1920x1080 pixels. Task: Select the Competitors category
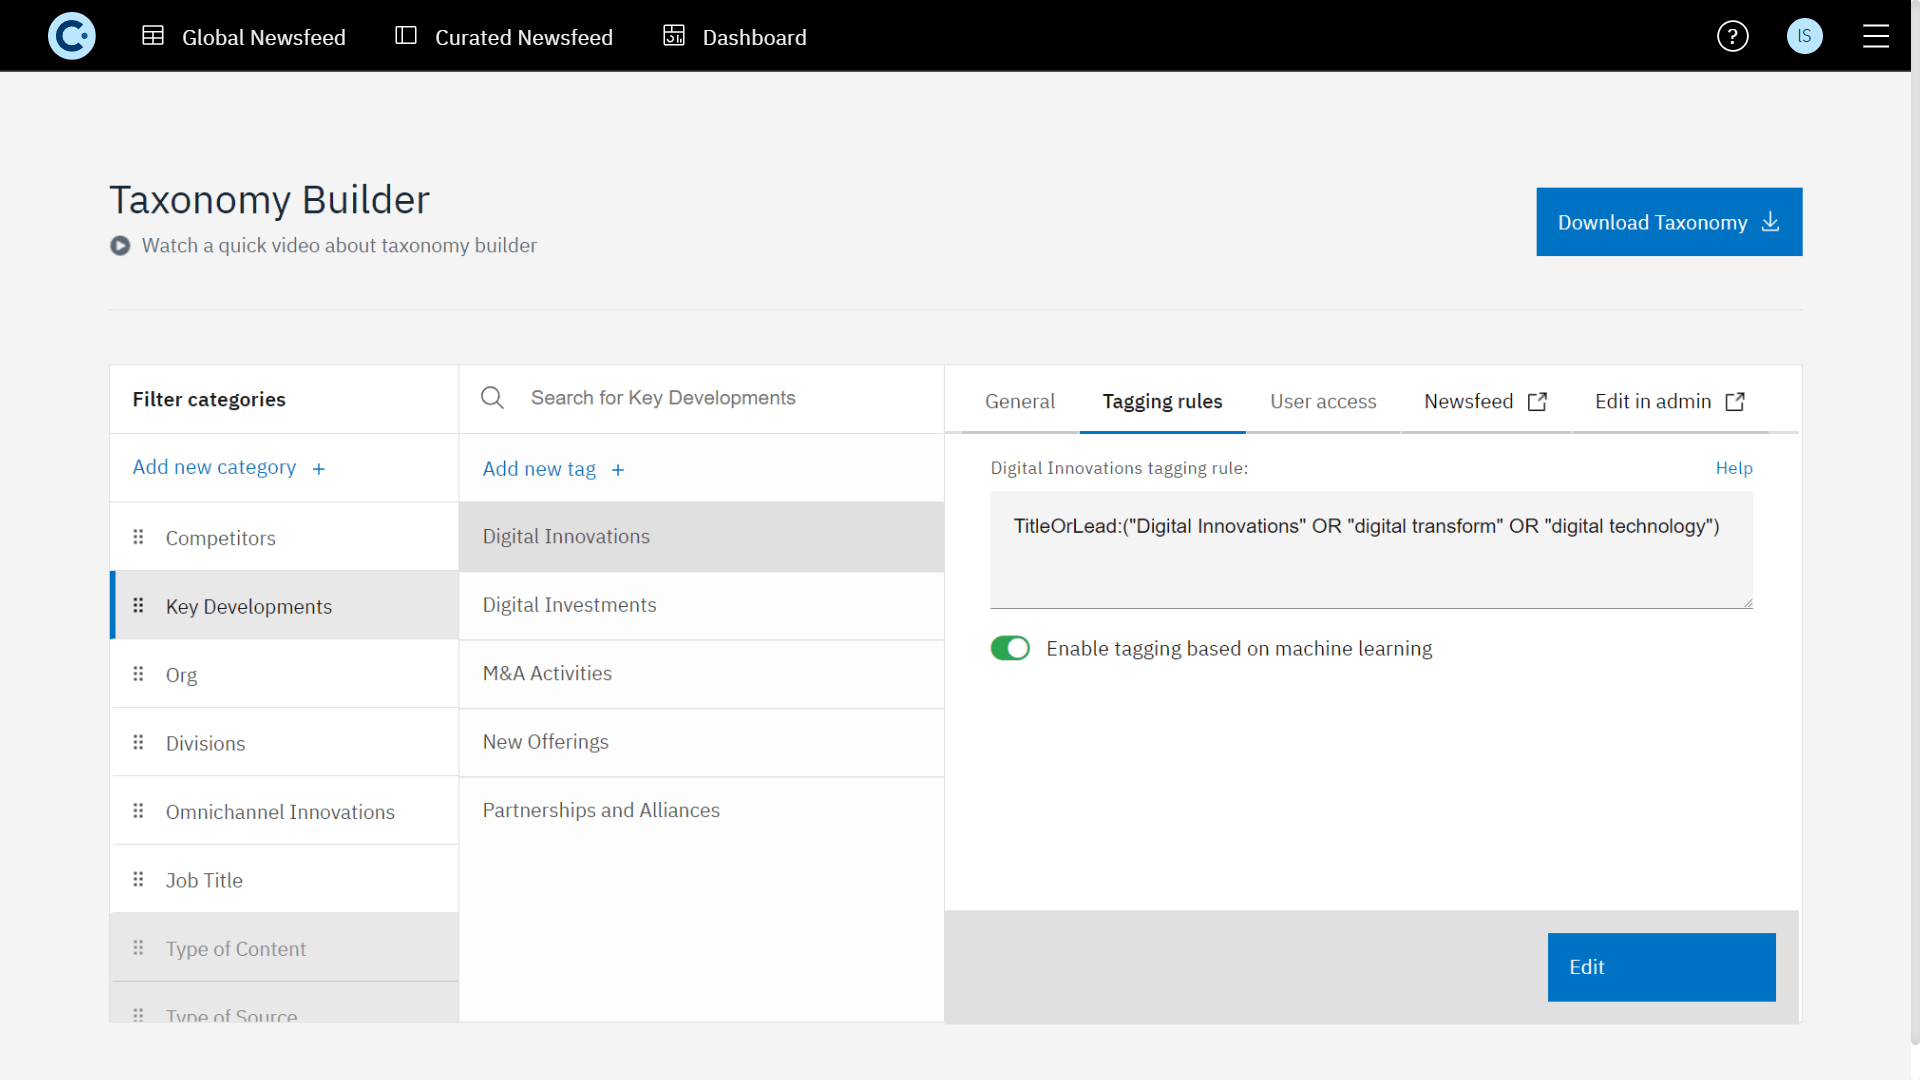pyautogui.click(x=284, y=537)
